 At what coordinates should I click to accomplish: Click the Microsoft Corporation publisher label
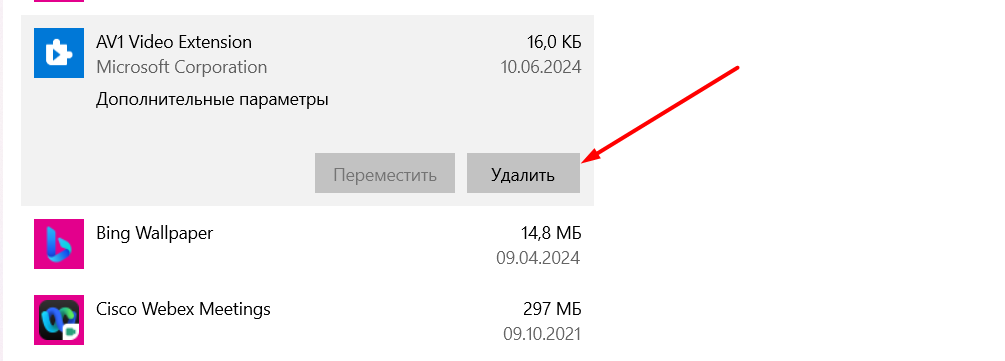tap(181, 67)
